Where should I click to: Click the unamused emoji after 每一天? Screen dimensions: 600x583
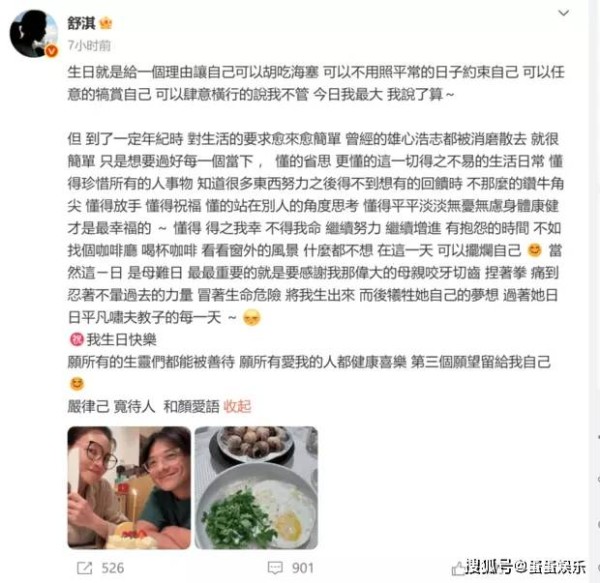click(252, 318)
